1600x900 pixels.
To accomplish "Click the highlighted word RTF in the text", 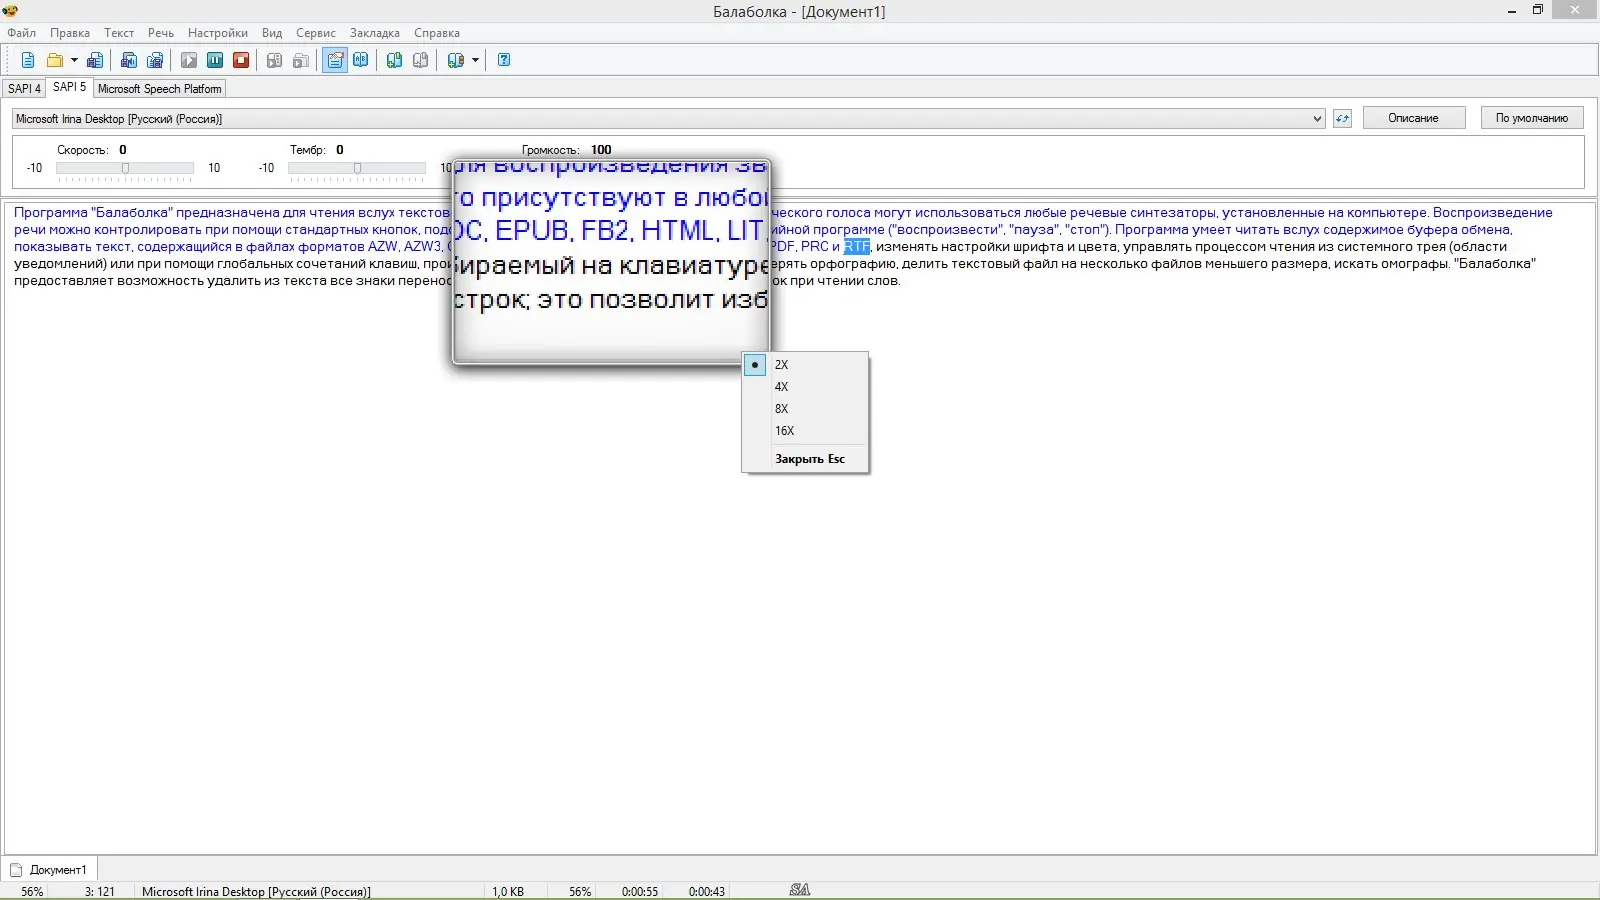I will (x=857, y=247).
